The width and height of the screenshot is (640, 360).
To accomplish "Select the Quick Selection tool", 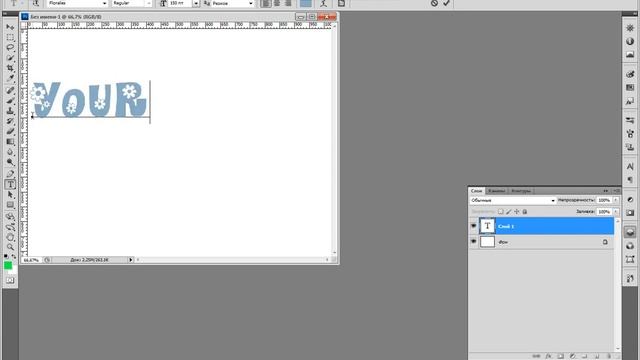I will (x=10, y=58).
